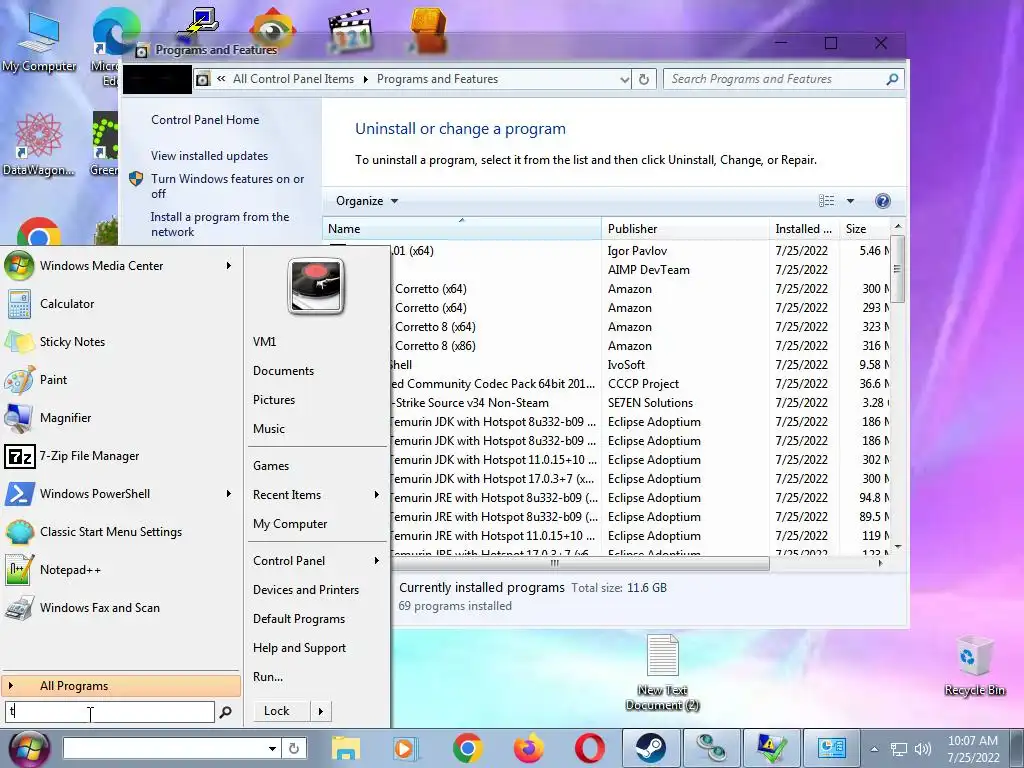Image resolution: width=1024 pixels, height=768 pixels.
Task: Open the Programs and Features taskbar button
Action: [831, 748]
